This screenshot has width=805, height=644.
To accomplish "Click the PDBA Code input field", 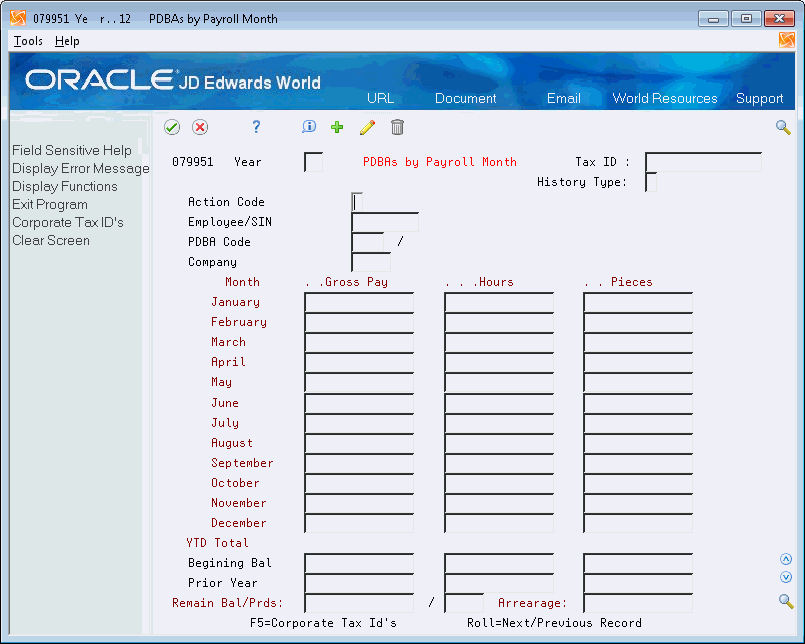I will [368, 242].
